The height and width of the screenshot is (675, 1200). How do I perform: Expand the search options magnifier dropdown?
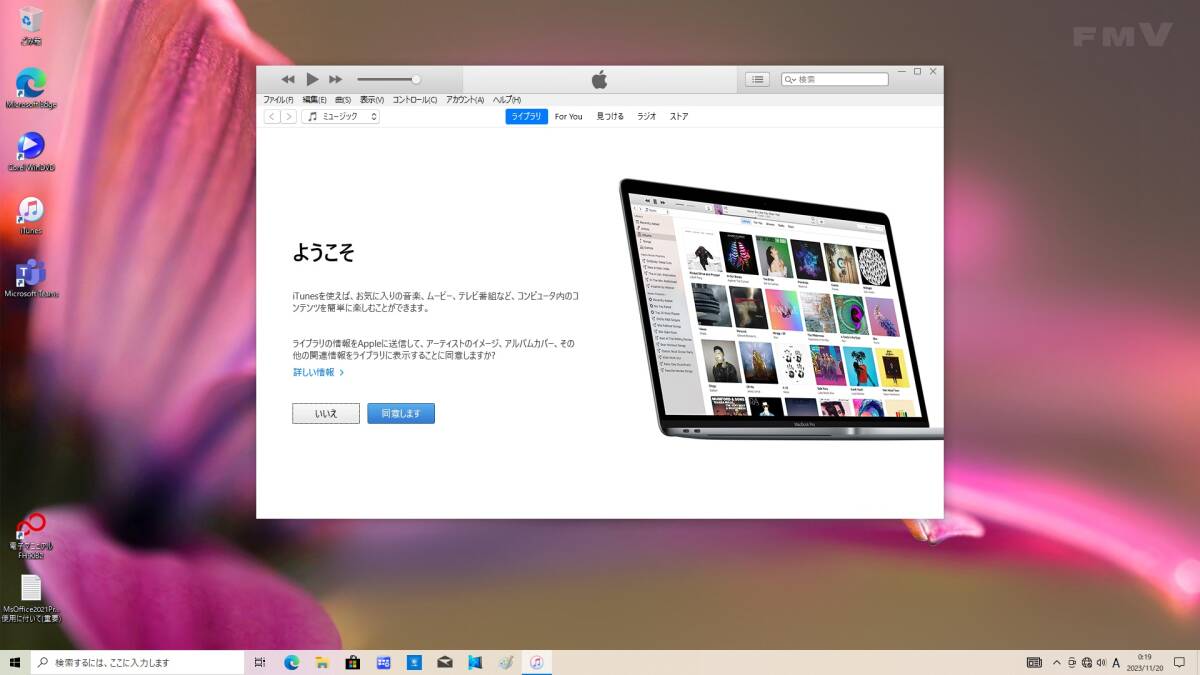tap(790, 79)
